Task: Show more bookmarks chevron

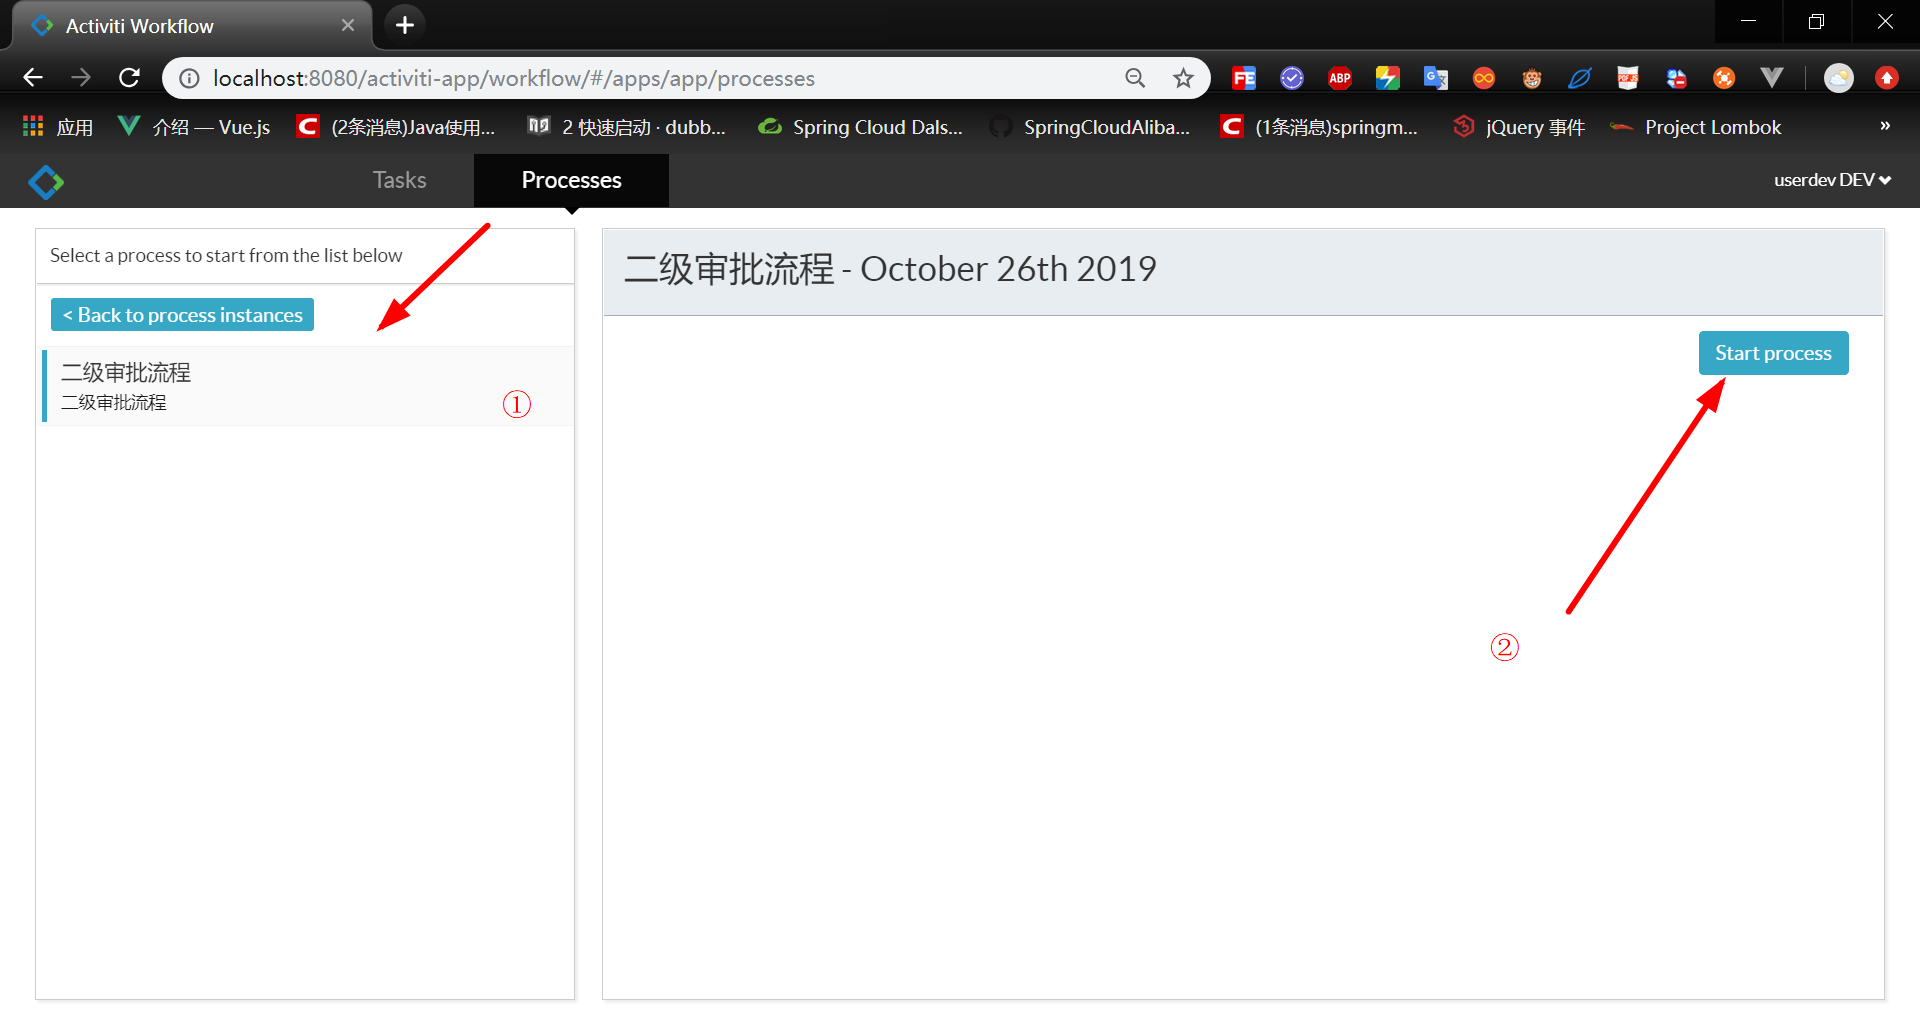Action: [x=1885, y=126]
